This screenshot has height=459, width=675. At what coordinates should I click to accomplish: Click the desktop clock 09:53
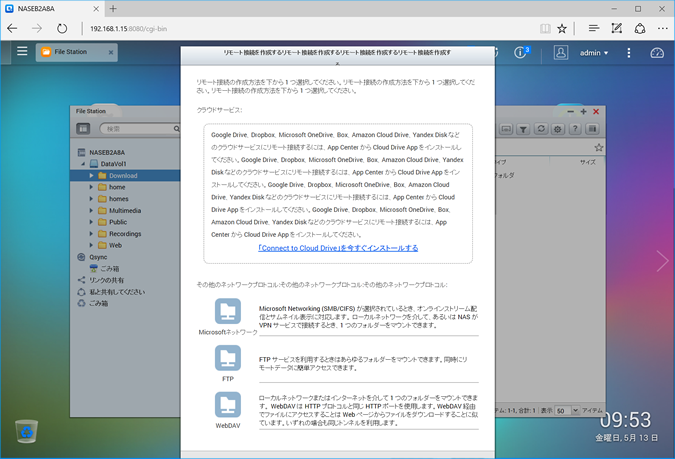tap(625, 420)
